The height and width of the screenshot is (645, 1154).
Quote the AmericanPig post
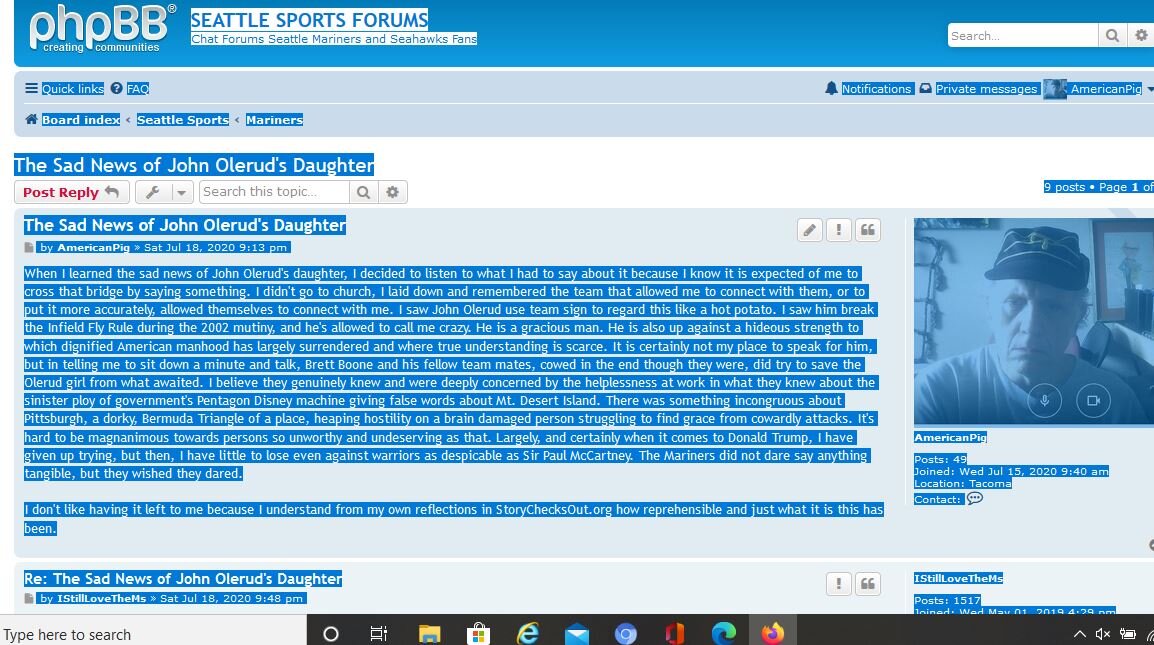[868, 230]
